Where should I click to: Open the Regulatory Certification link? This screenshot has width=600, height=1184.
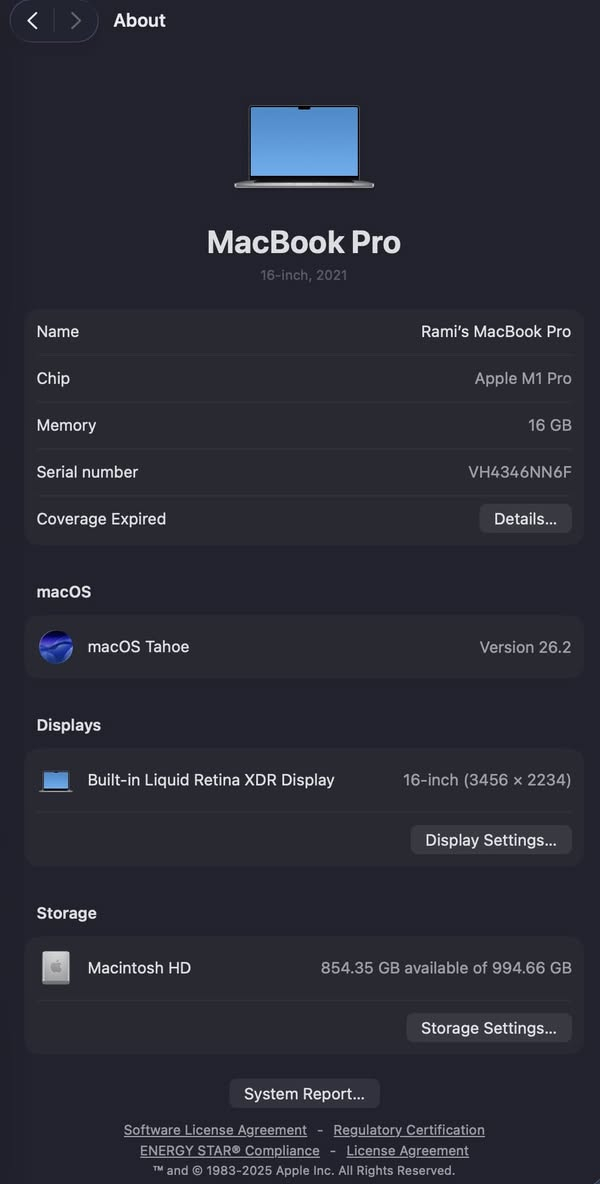(x=409, y=1130)
